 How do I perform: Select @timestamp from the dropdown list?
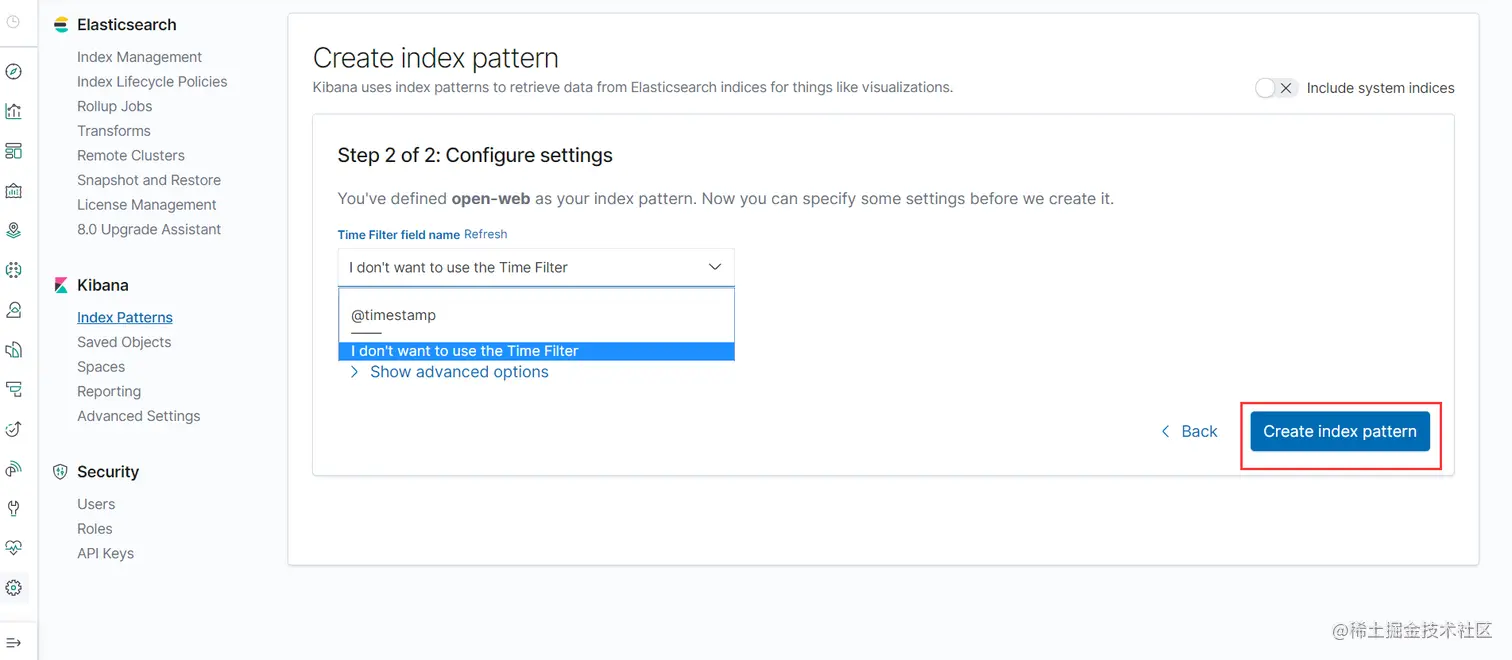point(394,315)
